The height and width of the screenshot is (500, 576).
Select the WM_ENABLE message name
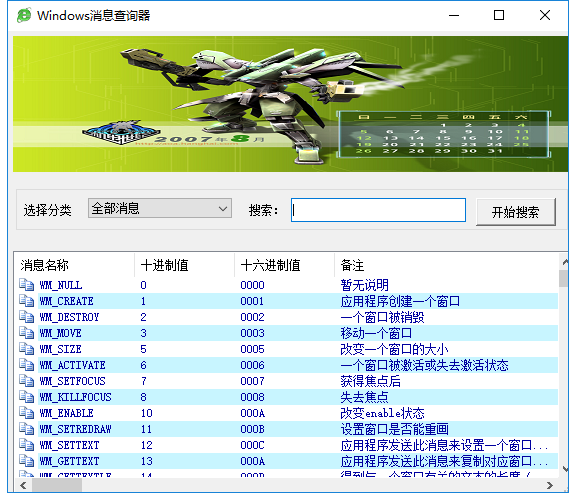[66, 413]
